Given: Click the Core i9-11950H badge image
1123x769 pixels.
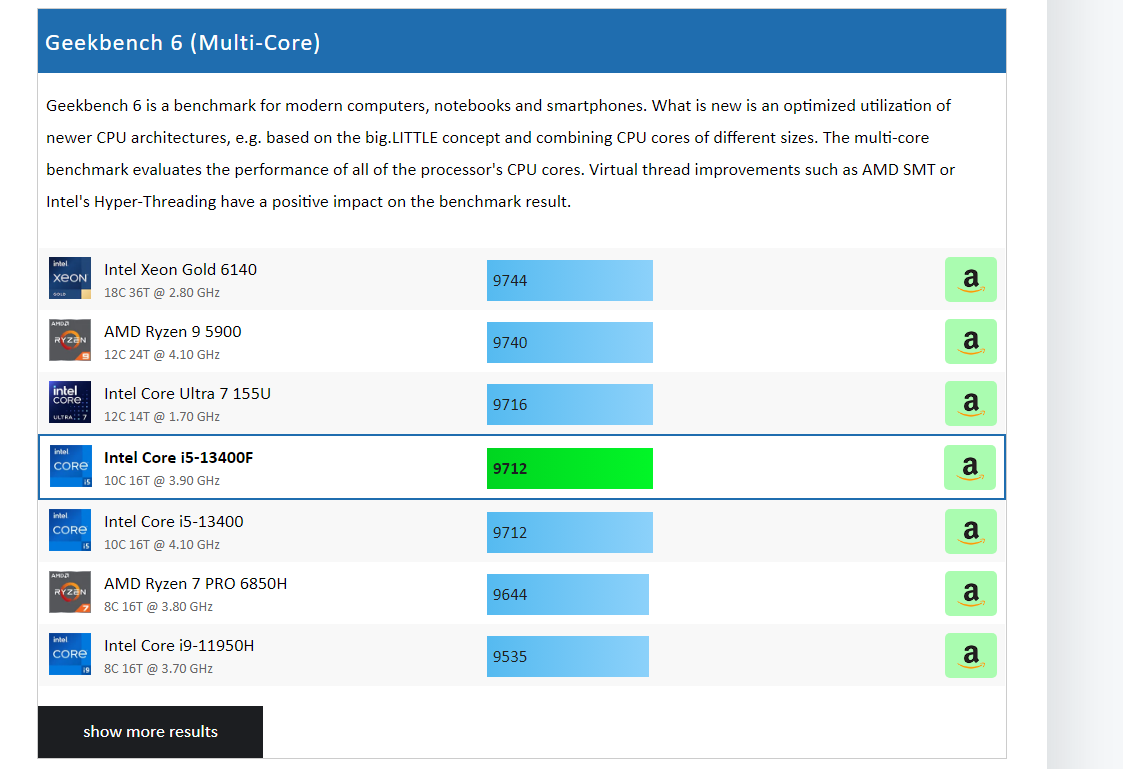Looking at the screenshot, I should (70, 654).
